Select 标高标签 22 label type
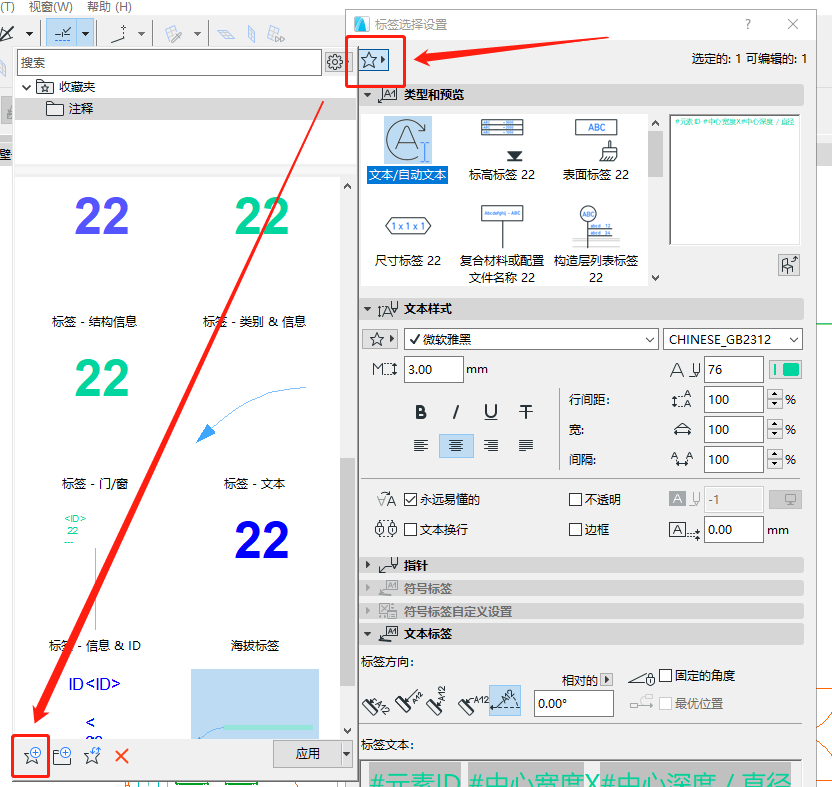 [x=502, y=150]
